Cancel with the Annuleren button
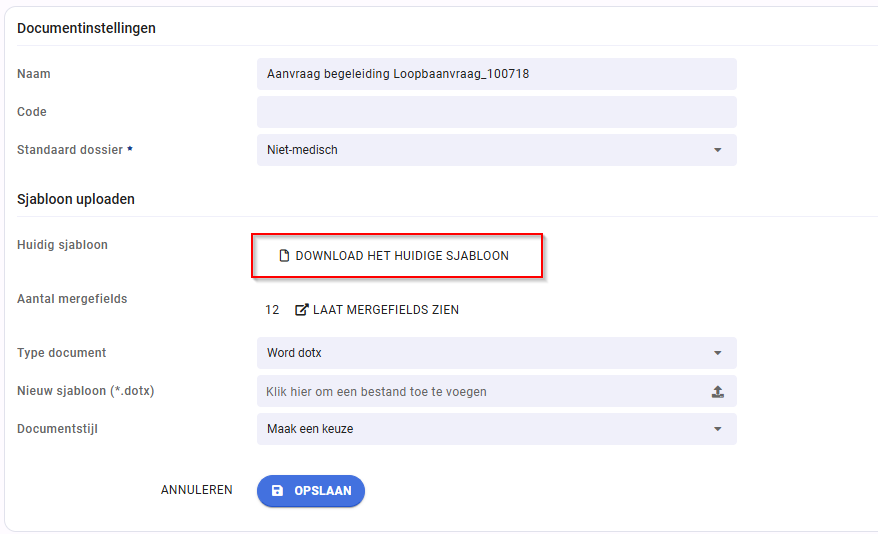This screenshot has height=534, width=878. (197, 490)
